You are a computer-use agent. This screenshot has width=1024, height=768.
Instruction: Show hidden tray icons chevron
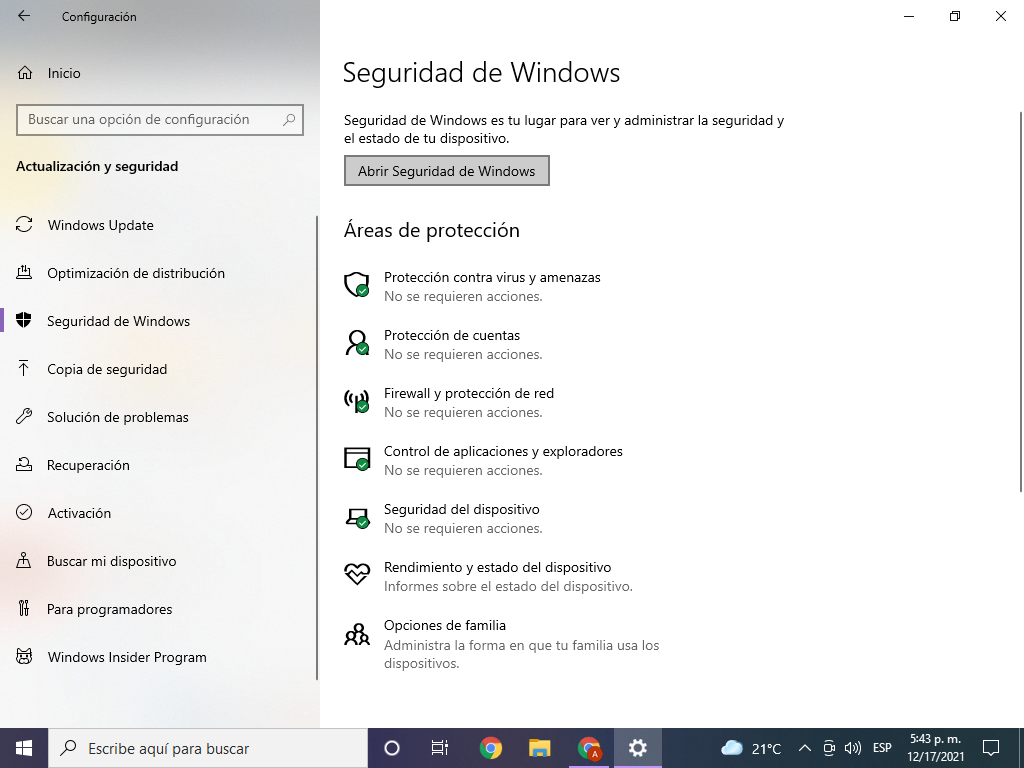coord(805,748)
